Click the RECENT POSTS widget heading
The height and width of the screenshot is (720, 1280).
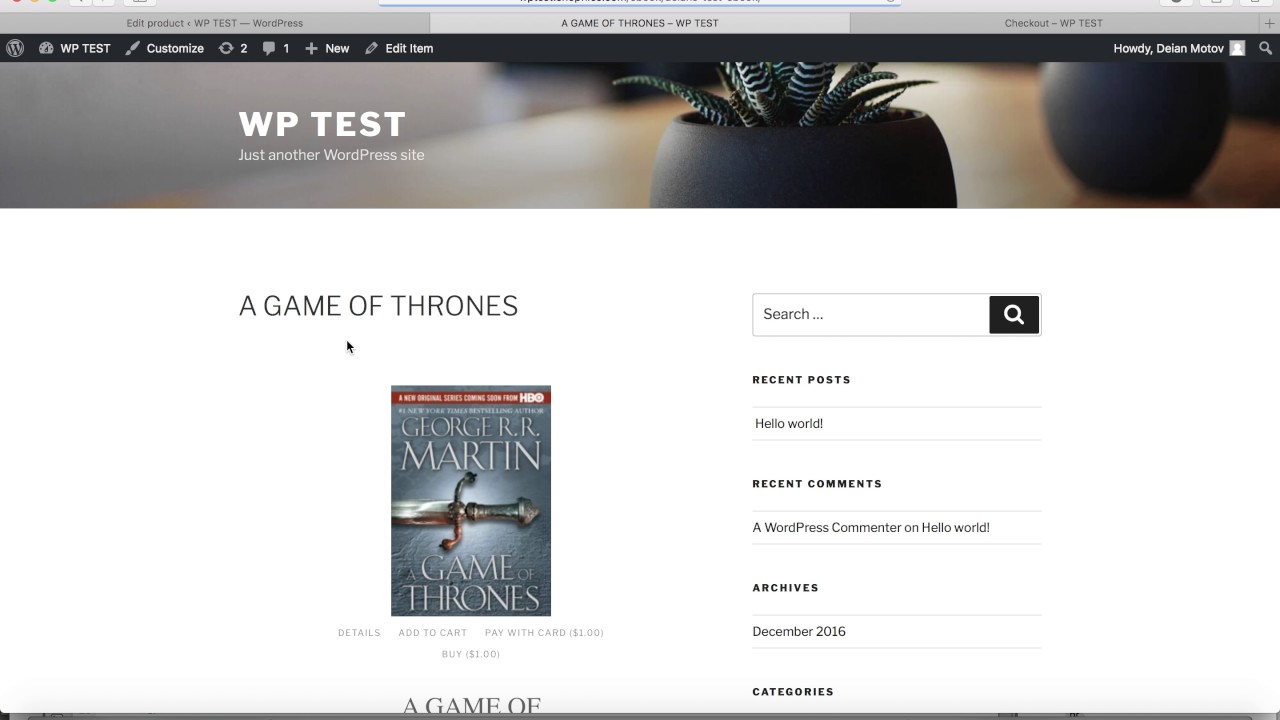[801, 380]
